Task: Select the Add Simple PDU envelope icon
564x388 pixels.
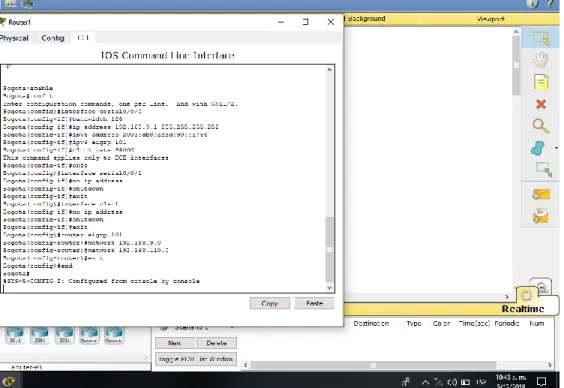Action: (541, 195)
